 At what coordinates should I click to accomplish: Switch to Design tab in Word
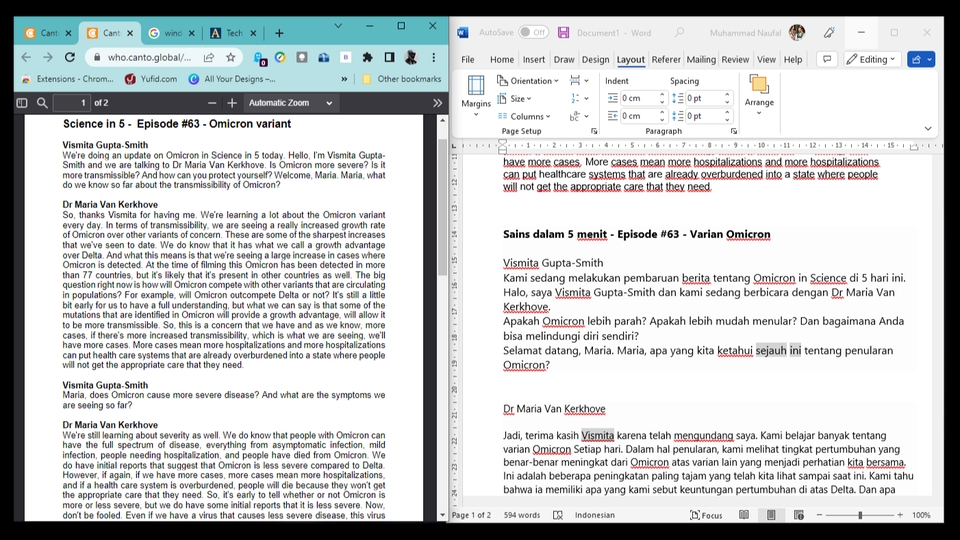595,59
